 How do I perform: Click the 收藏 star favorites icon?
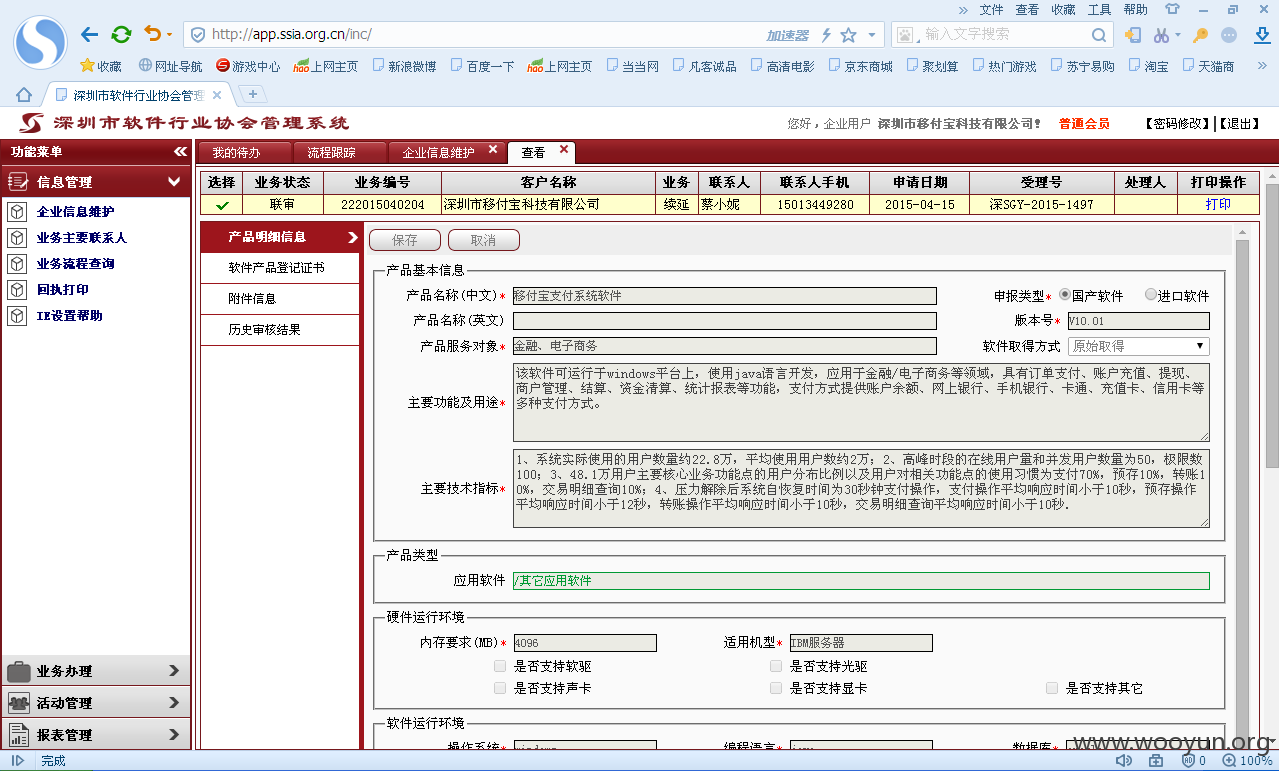tap(87, 66)
